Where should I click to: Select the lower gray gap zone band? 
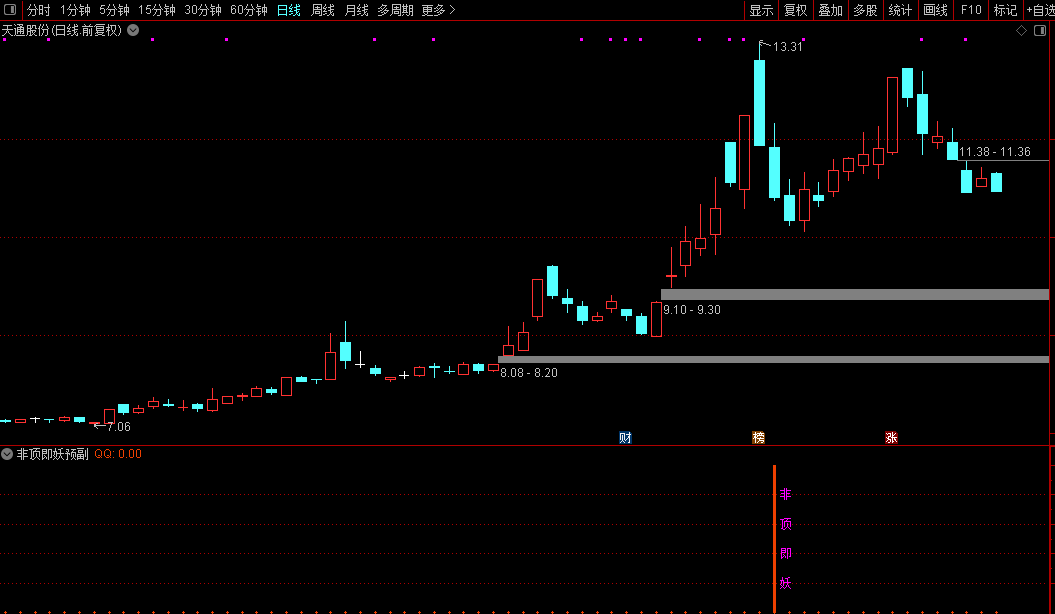coord(773,360)
